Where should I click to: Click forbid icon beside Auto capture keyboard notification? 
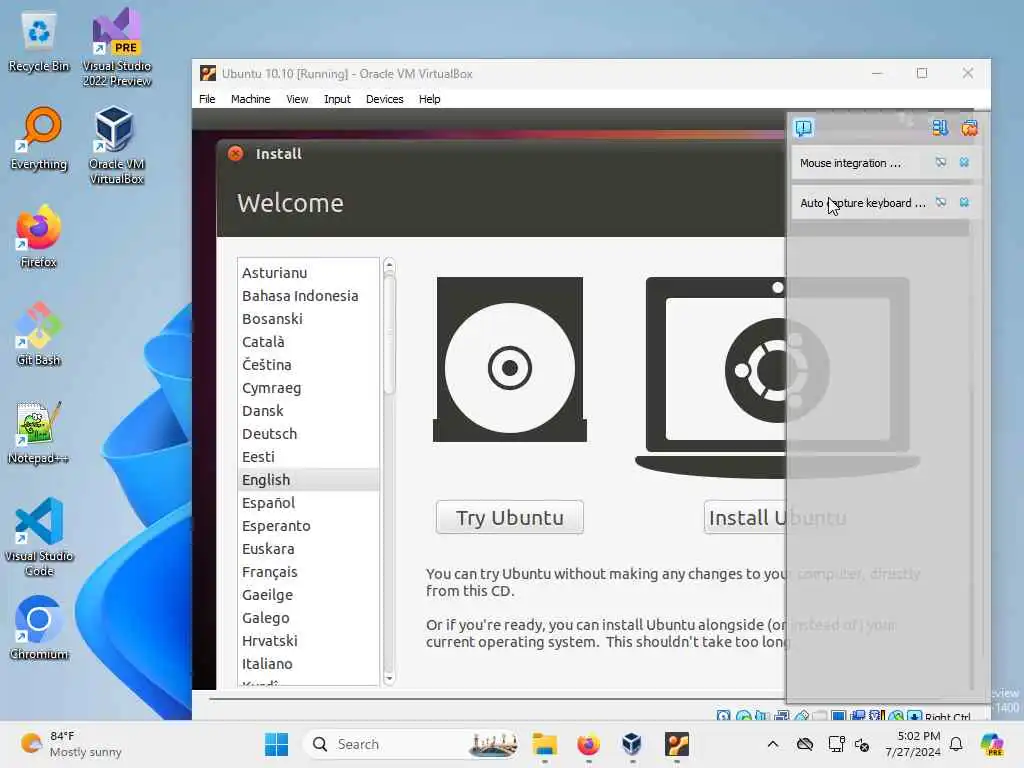(x=940, y=202)
